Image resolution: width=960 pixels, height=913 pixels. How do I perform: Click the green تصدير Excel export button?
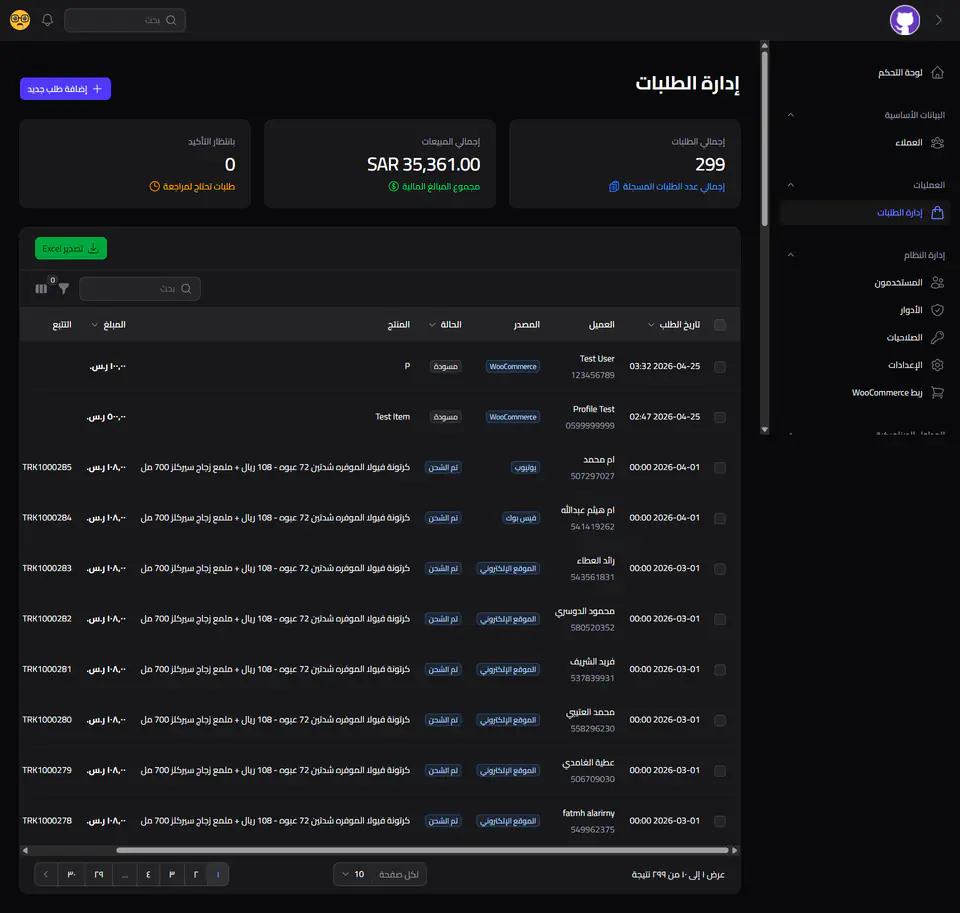pos(71,248)
